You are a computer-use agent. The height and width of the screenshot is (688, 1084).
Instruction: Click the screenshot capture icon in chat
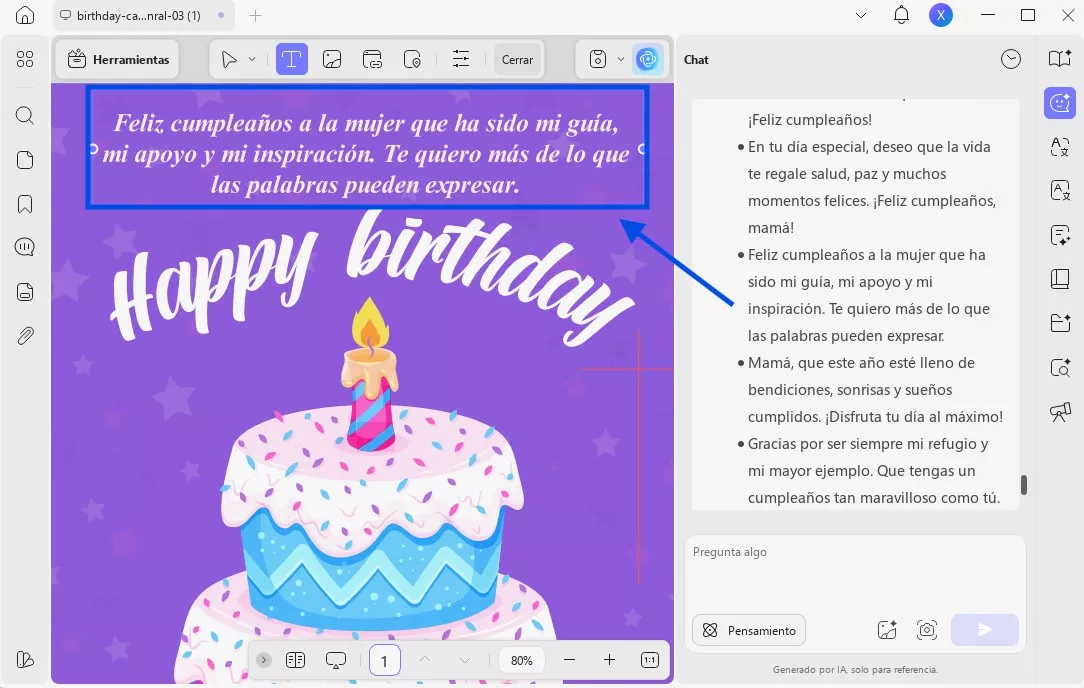926,629
